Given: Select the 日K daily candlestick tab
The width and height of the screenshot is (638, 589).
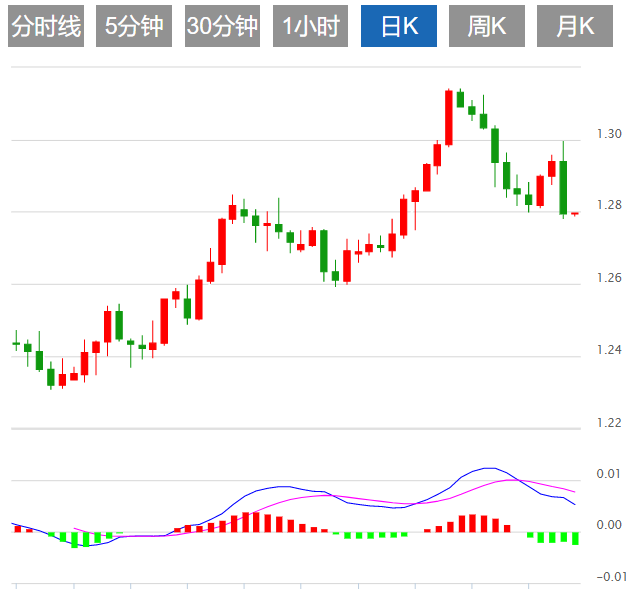Looking at the screenshot, I should tap(399, 26).
